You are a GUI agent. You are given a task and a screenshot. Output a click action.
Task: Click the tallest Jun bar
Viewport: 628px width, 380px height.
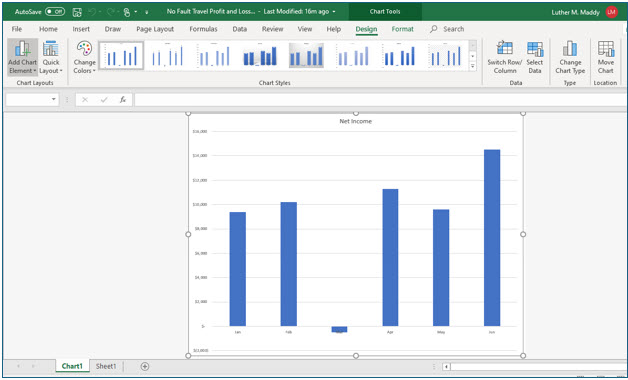click(492, 238)
